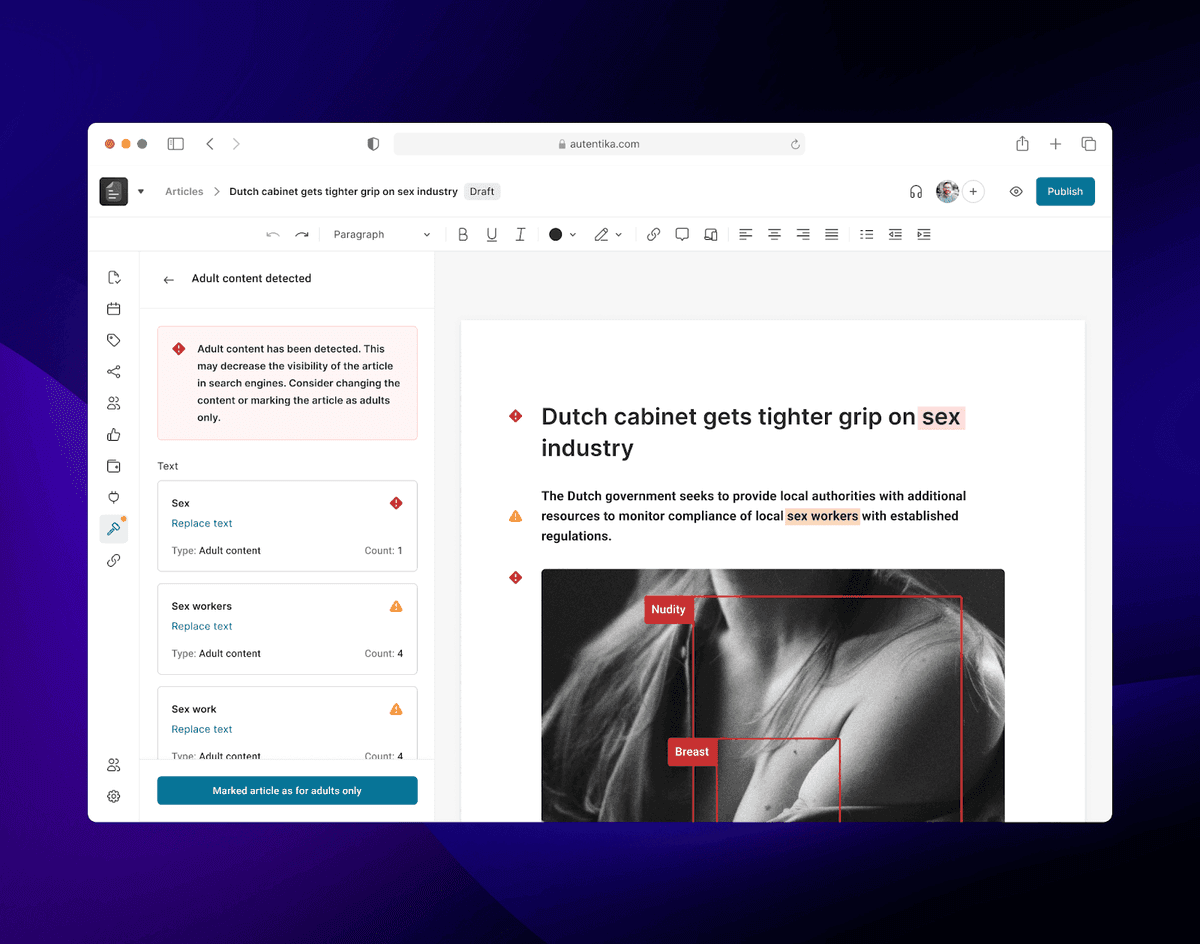Redo the last edit
Image resolution: width=1200 pixels, height=944 pixels.
pos(302,234)
